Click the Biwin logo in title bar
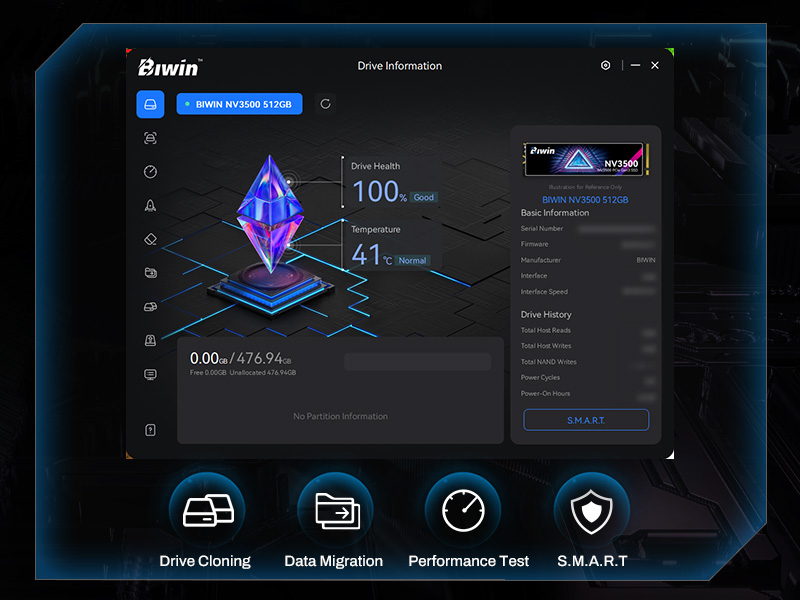 (x=169, y=67)
